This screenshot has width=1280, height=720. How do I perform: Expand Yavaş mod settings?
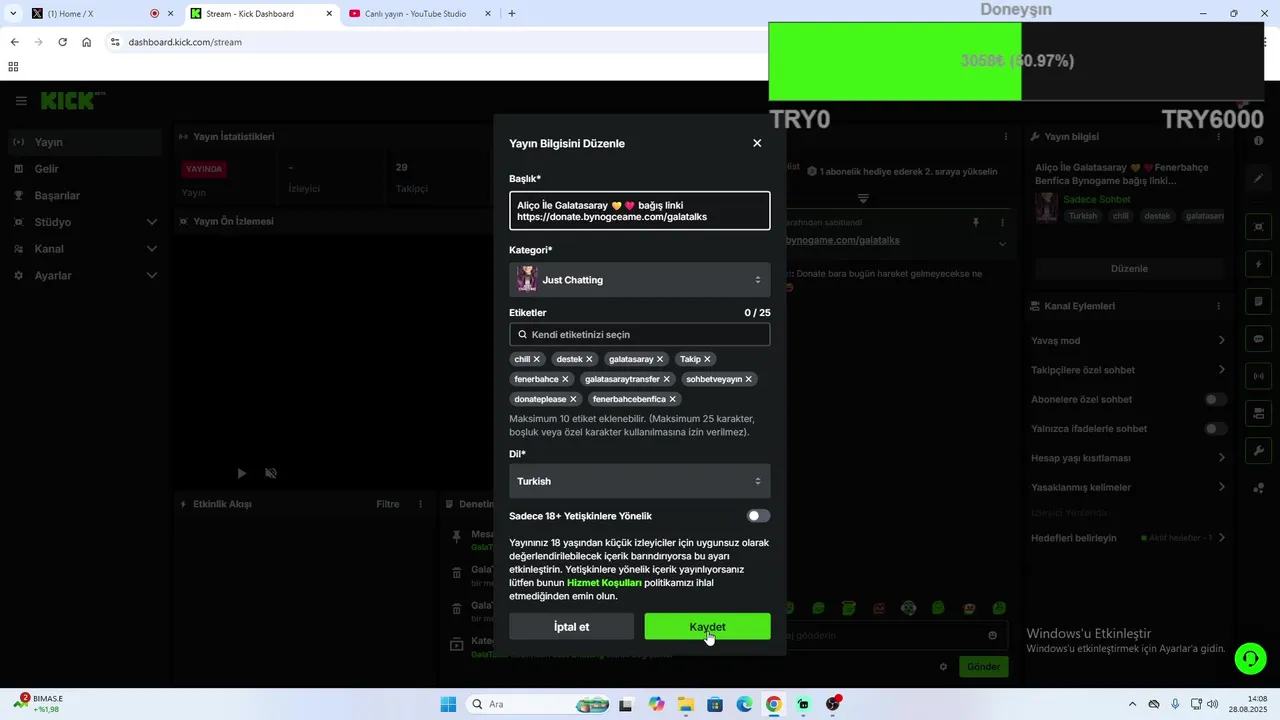(1222, 341)
